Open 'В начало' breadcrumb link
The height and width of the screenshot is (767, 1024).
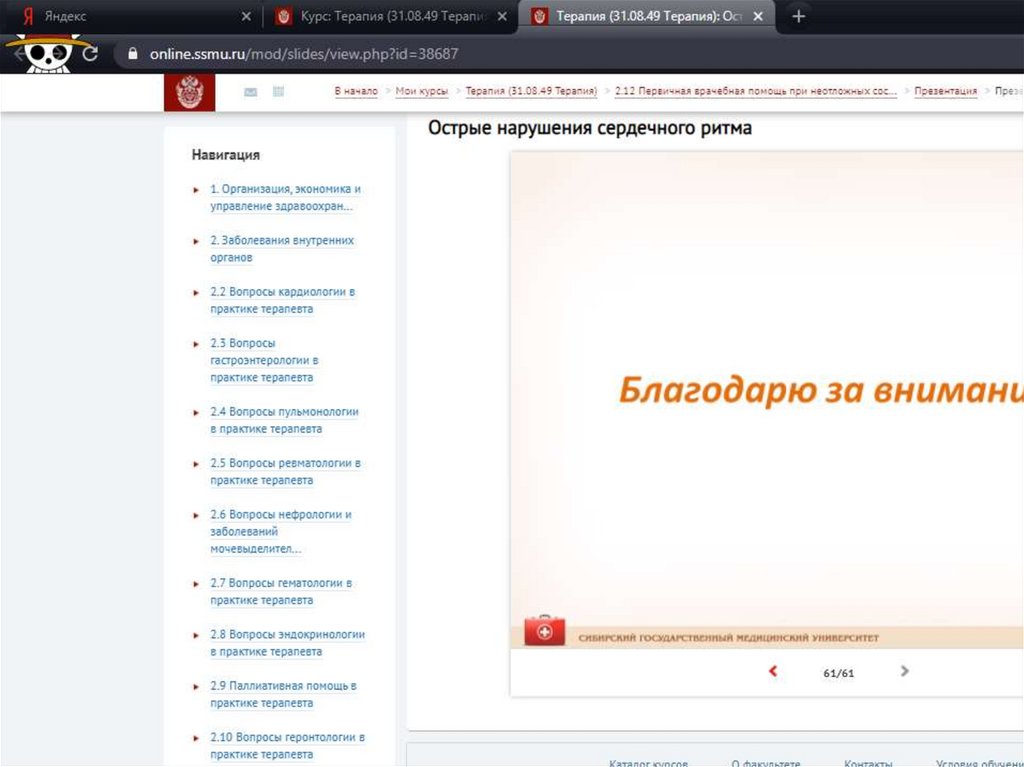click(x=356, y=91)
